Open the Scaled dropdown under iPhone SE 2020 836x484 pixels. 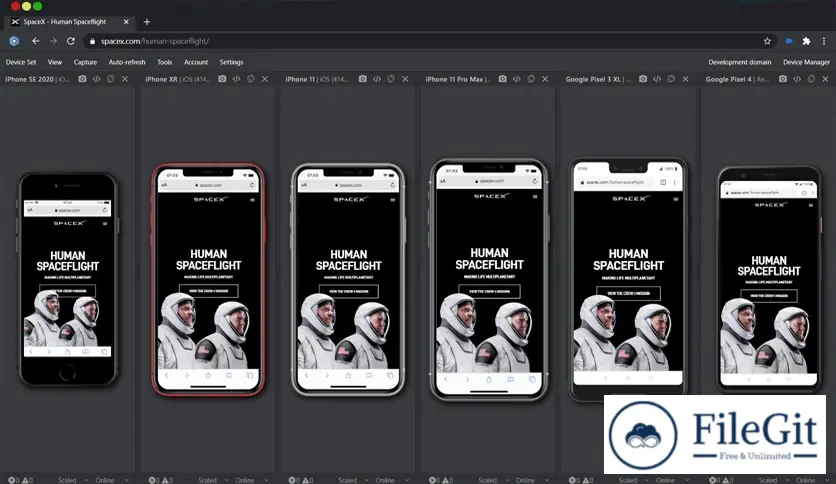(74, 480)
